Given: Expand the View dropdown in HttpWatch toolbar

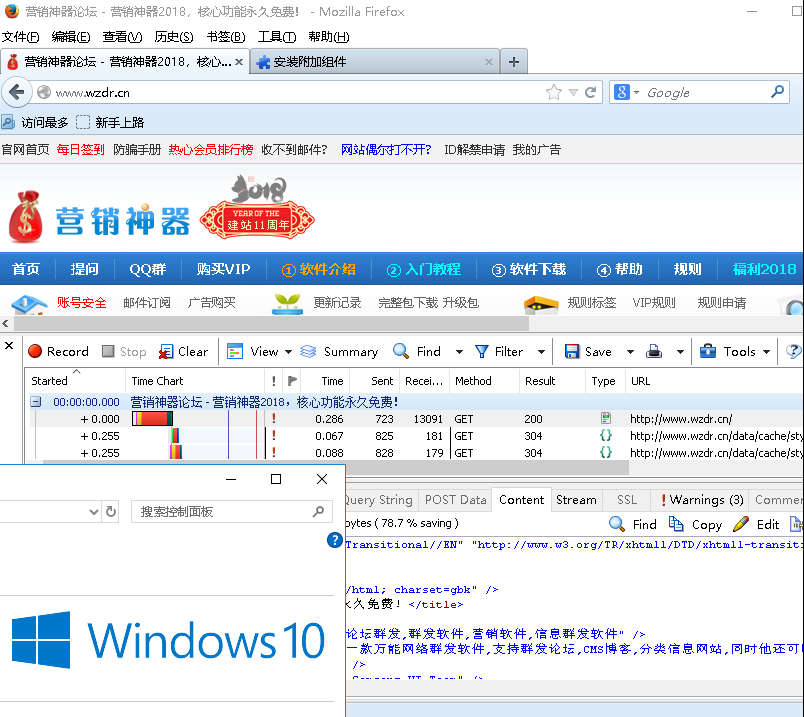Looking at the screenshot, I should 288,351.
